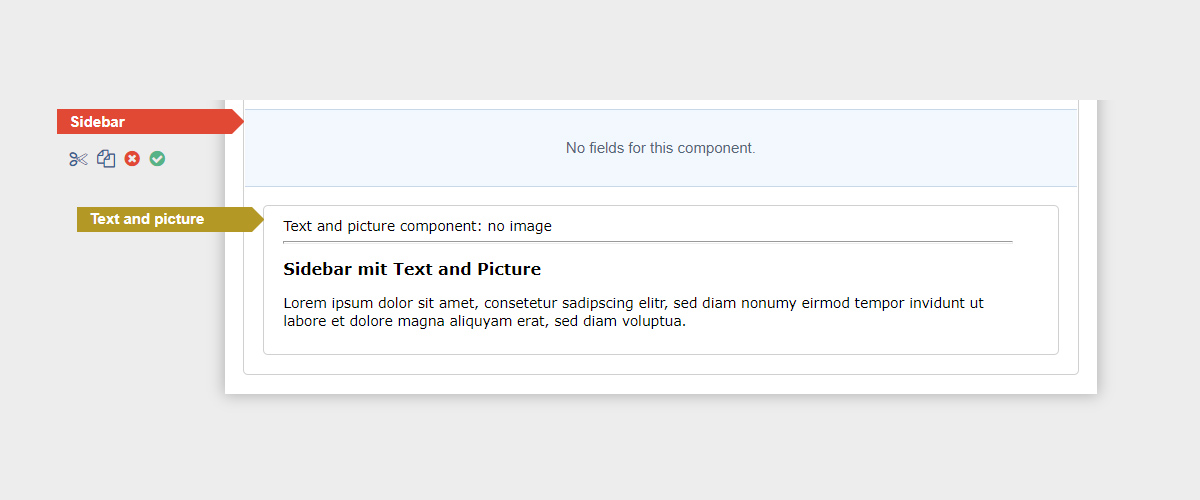Click the Lorem ipsum paragraph's first line
1200x500 pixels.
click(x=633, y=303)
